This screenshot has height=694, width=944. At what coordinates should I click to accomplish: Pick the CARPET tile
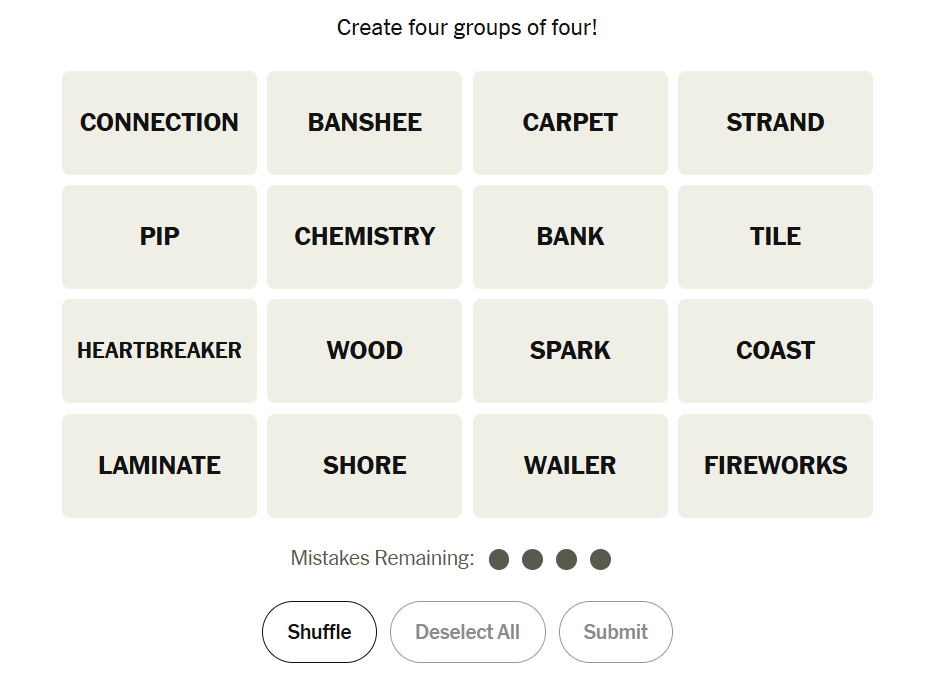pos(570,123)
